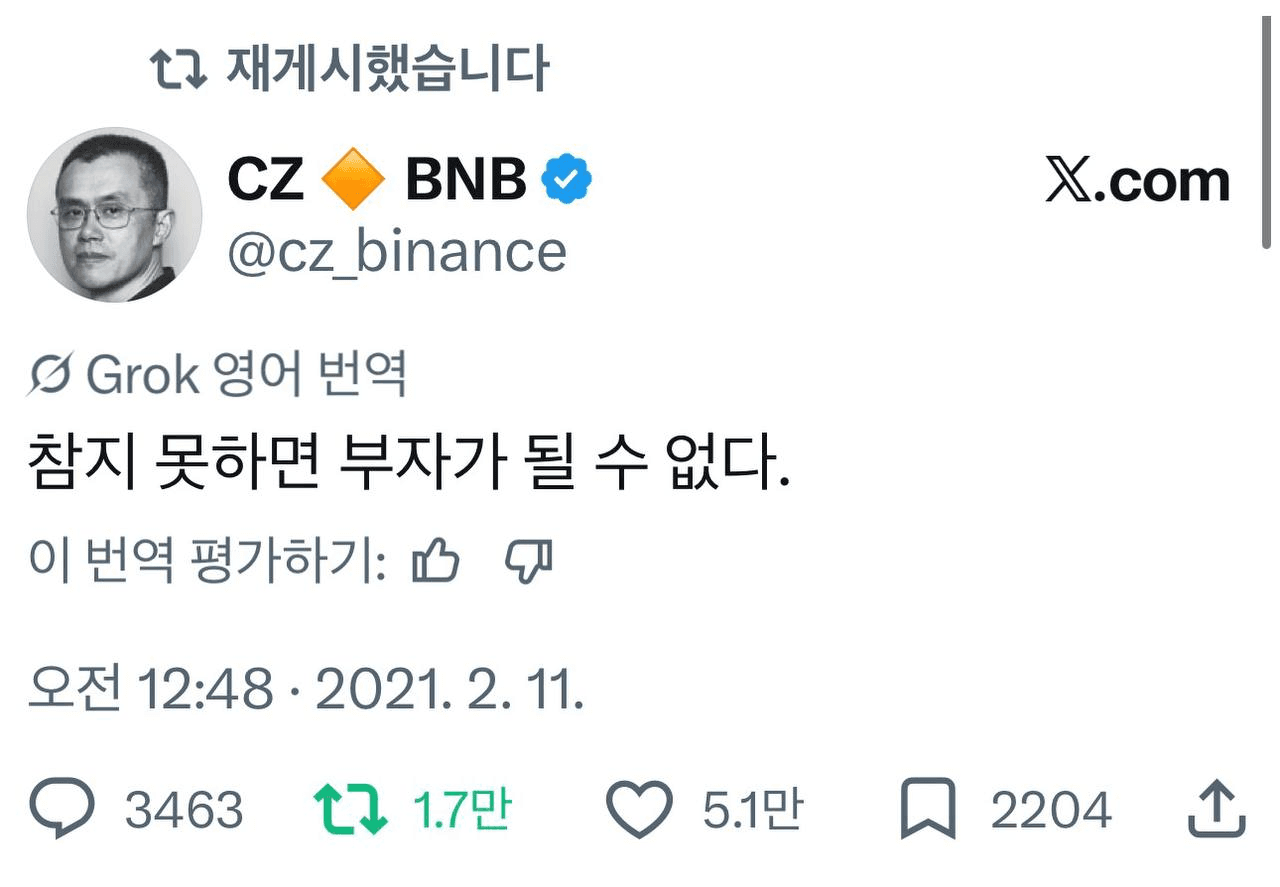Click the 'Grok 영어 번역' translation label
Screen dimensions: 1280x887
(246, 376)
